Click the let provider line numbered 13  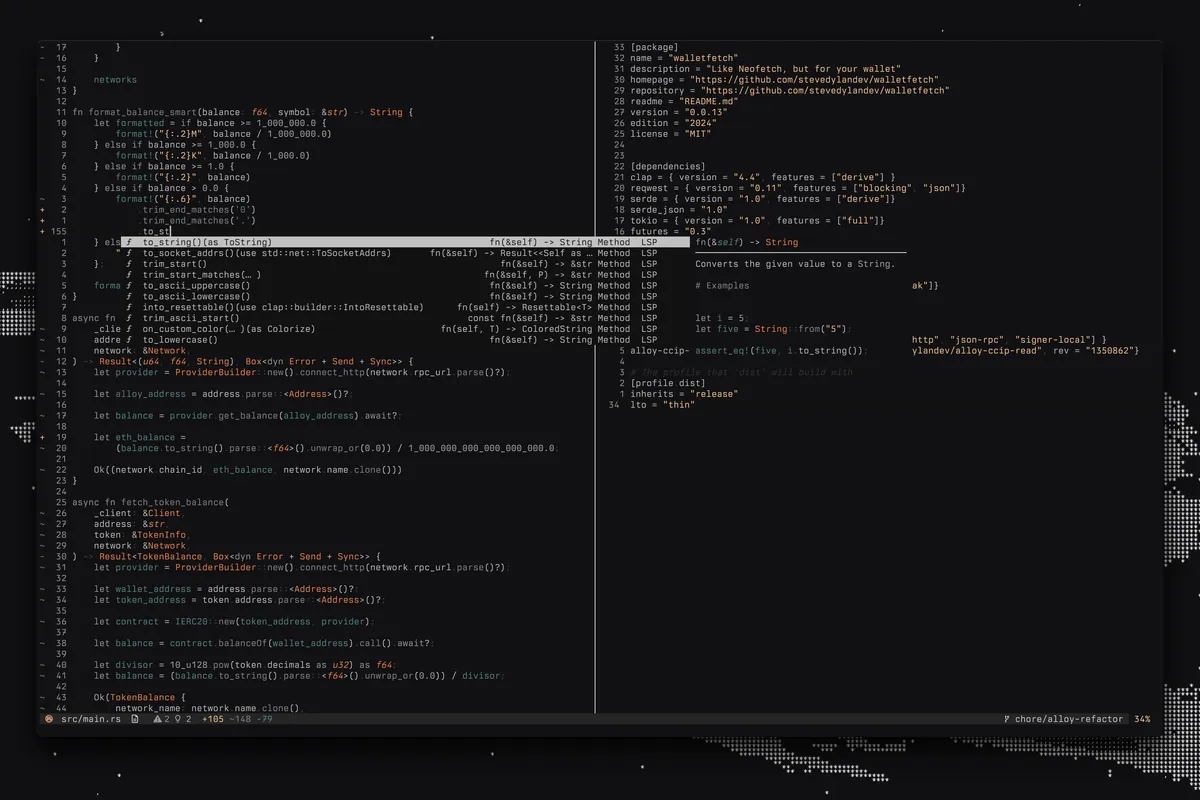[301, 372]
